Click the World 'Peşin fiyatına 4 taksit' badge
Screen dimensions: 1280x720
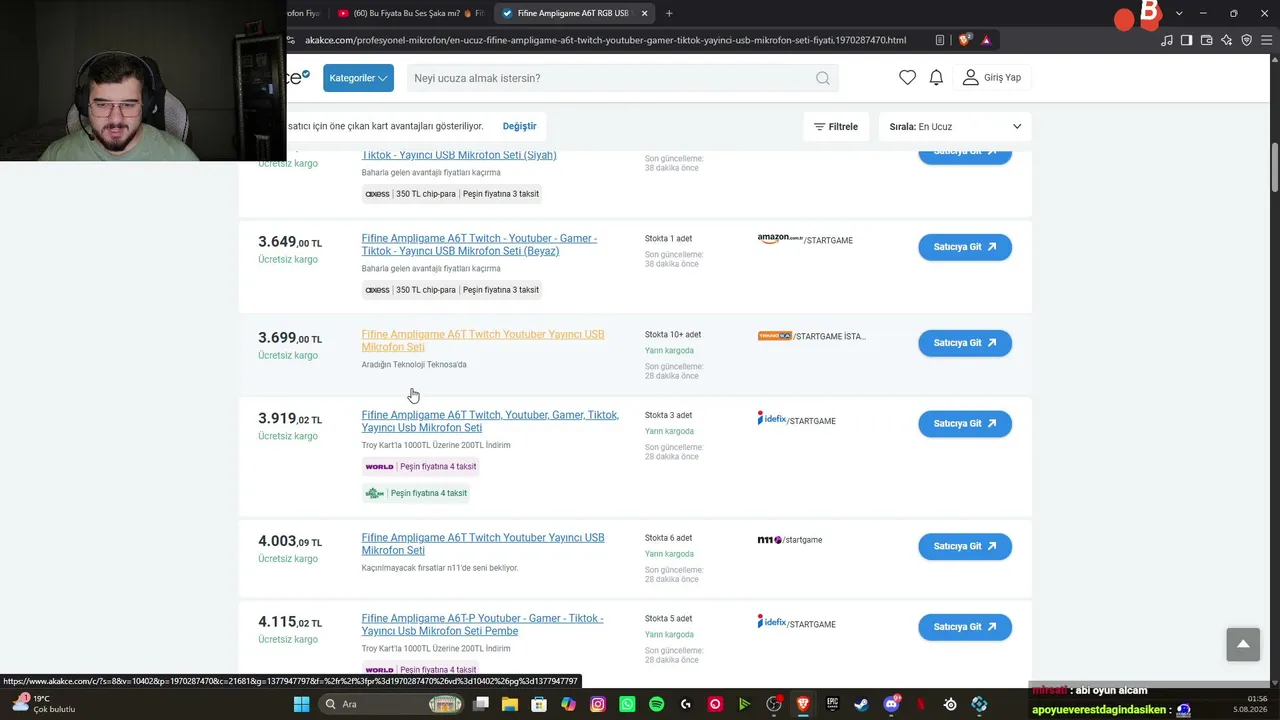click(421, 466)
